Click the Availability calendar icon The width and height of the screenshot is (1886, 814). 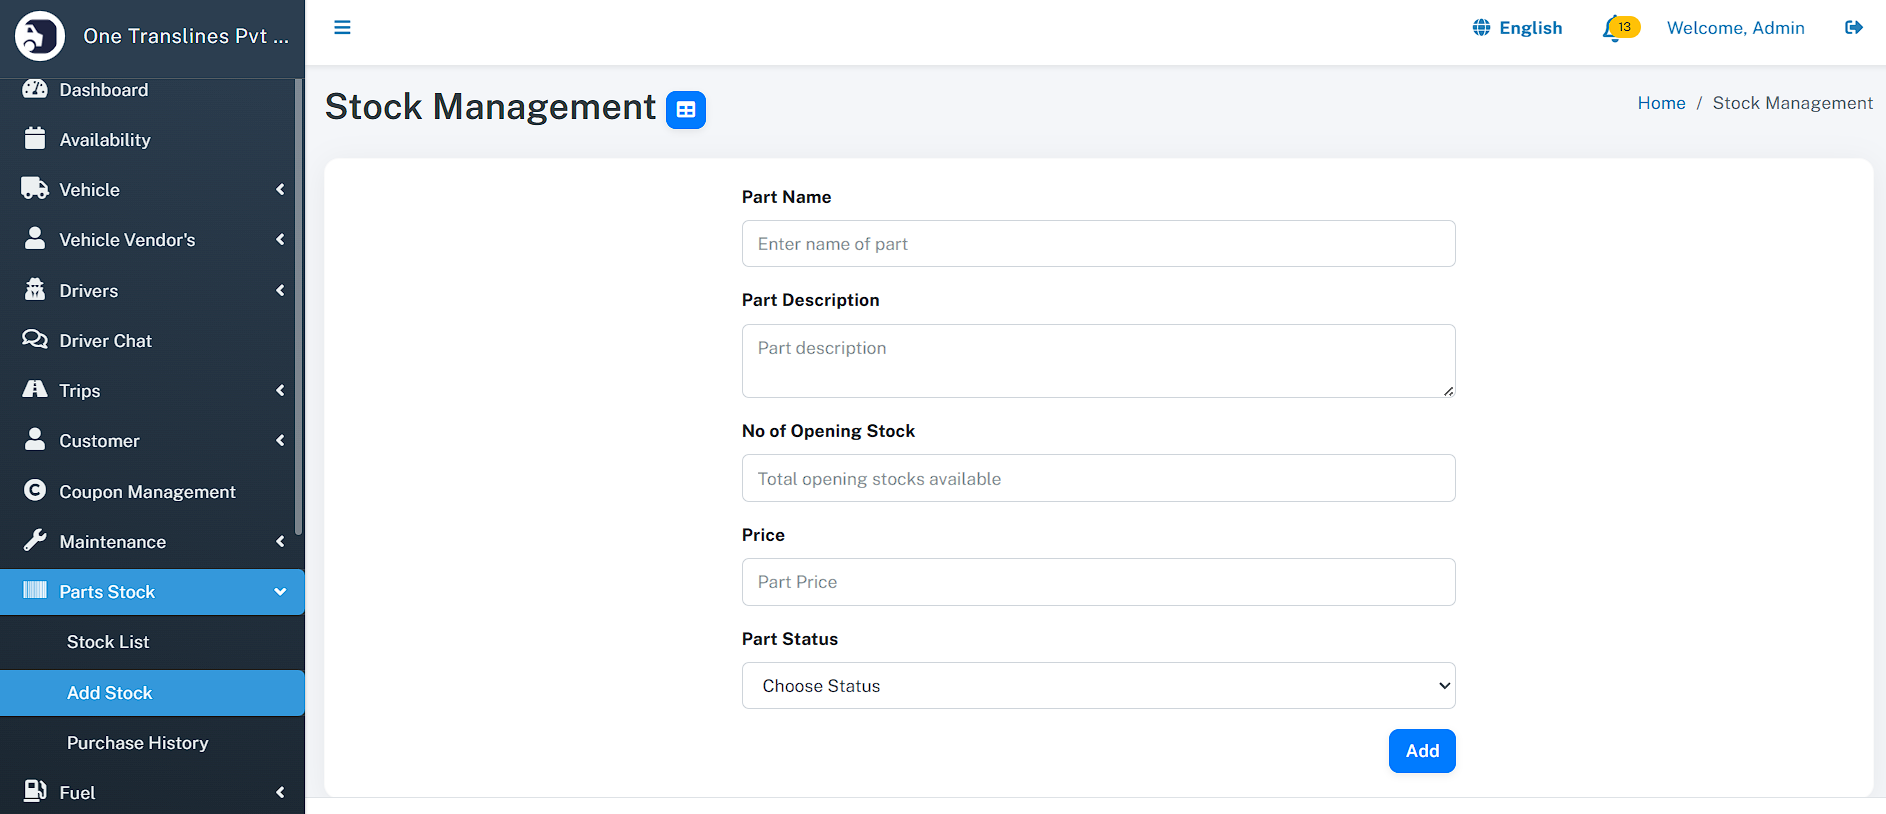pos(35,139)
